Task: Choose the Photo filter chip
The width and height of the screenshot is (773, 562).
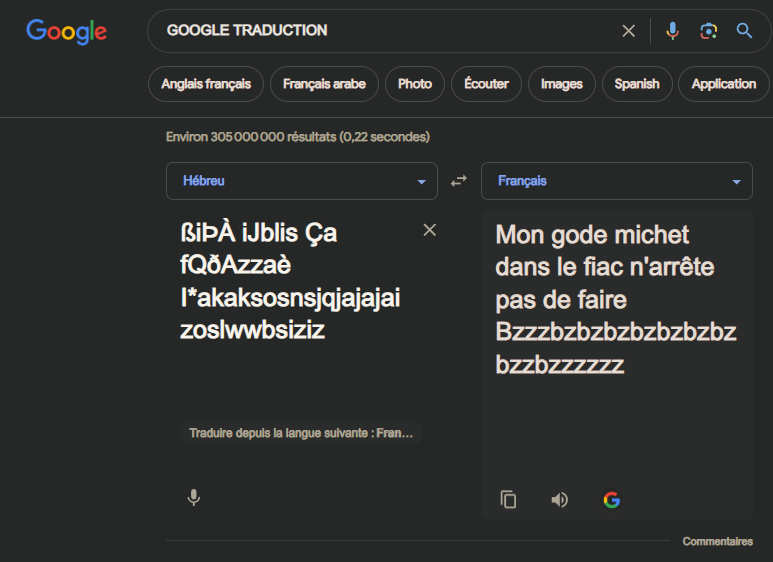Action: coord(414,84)
